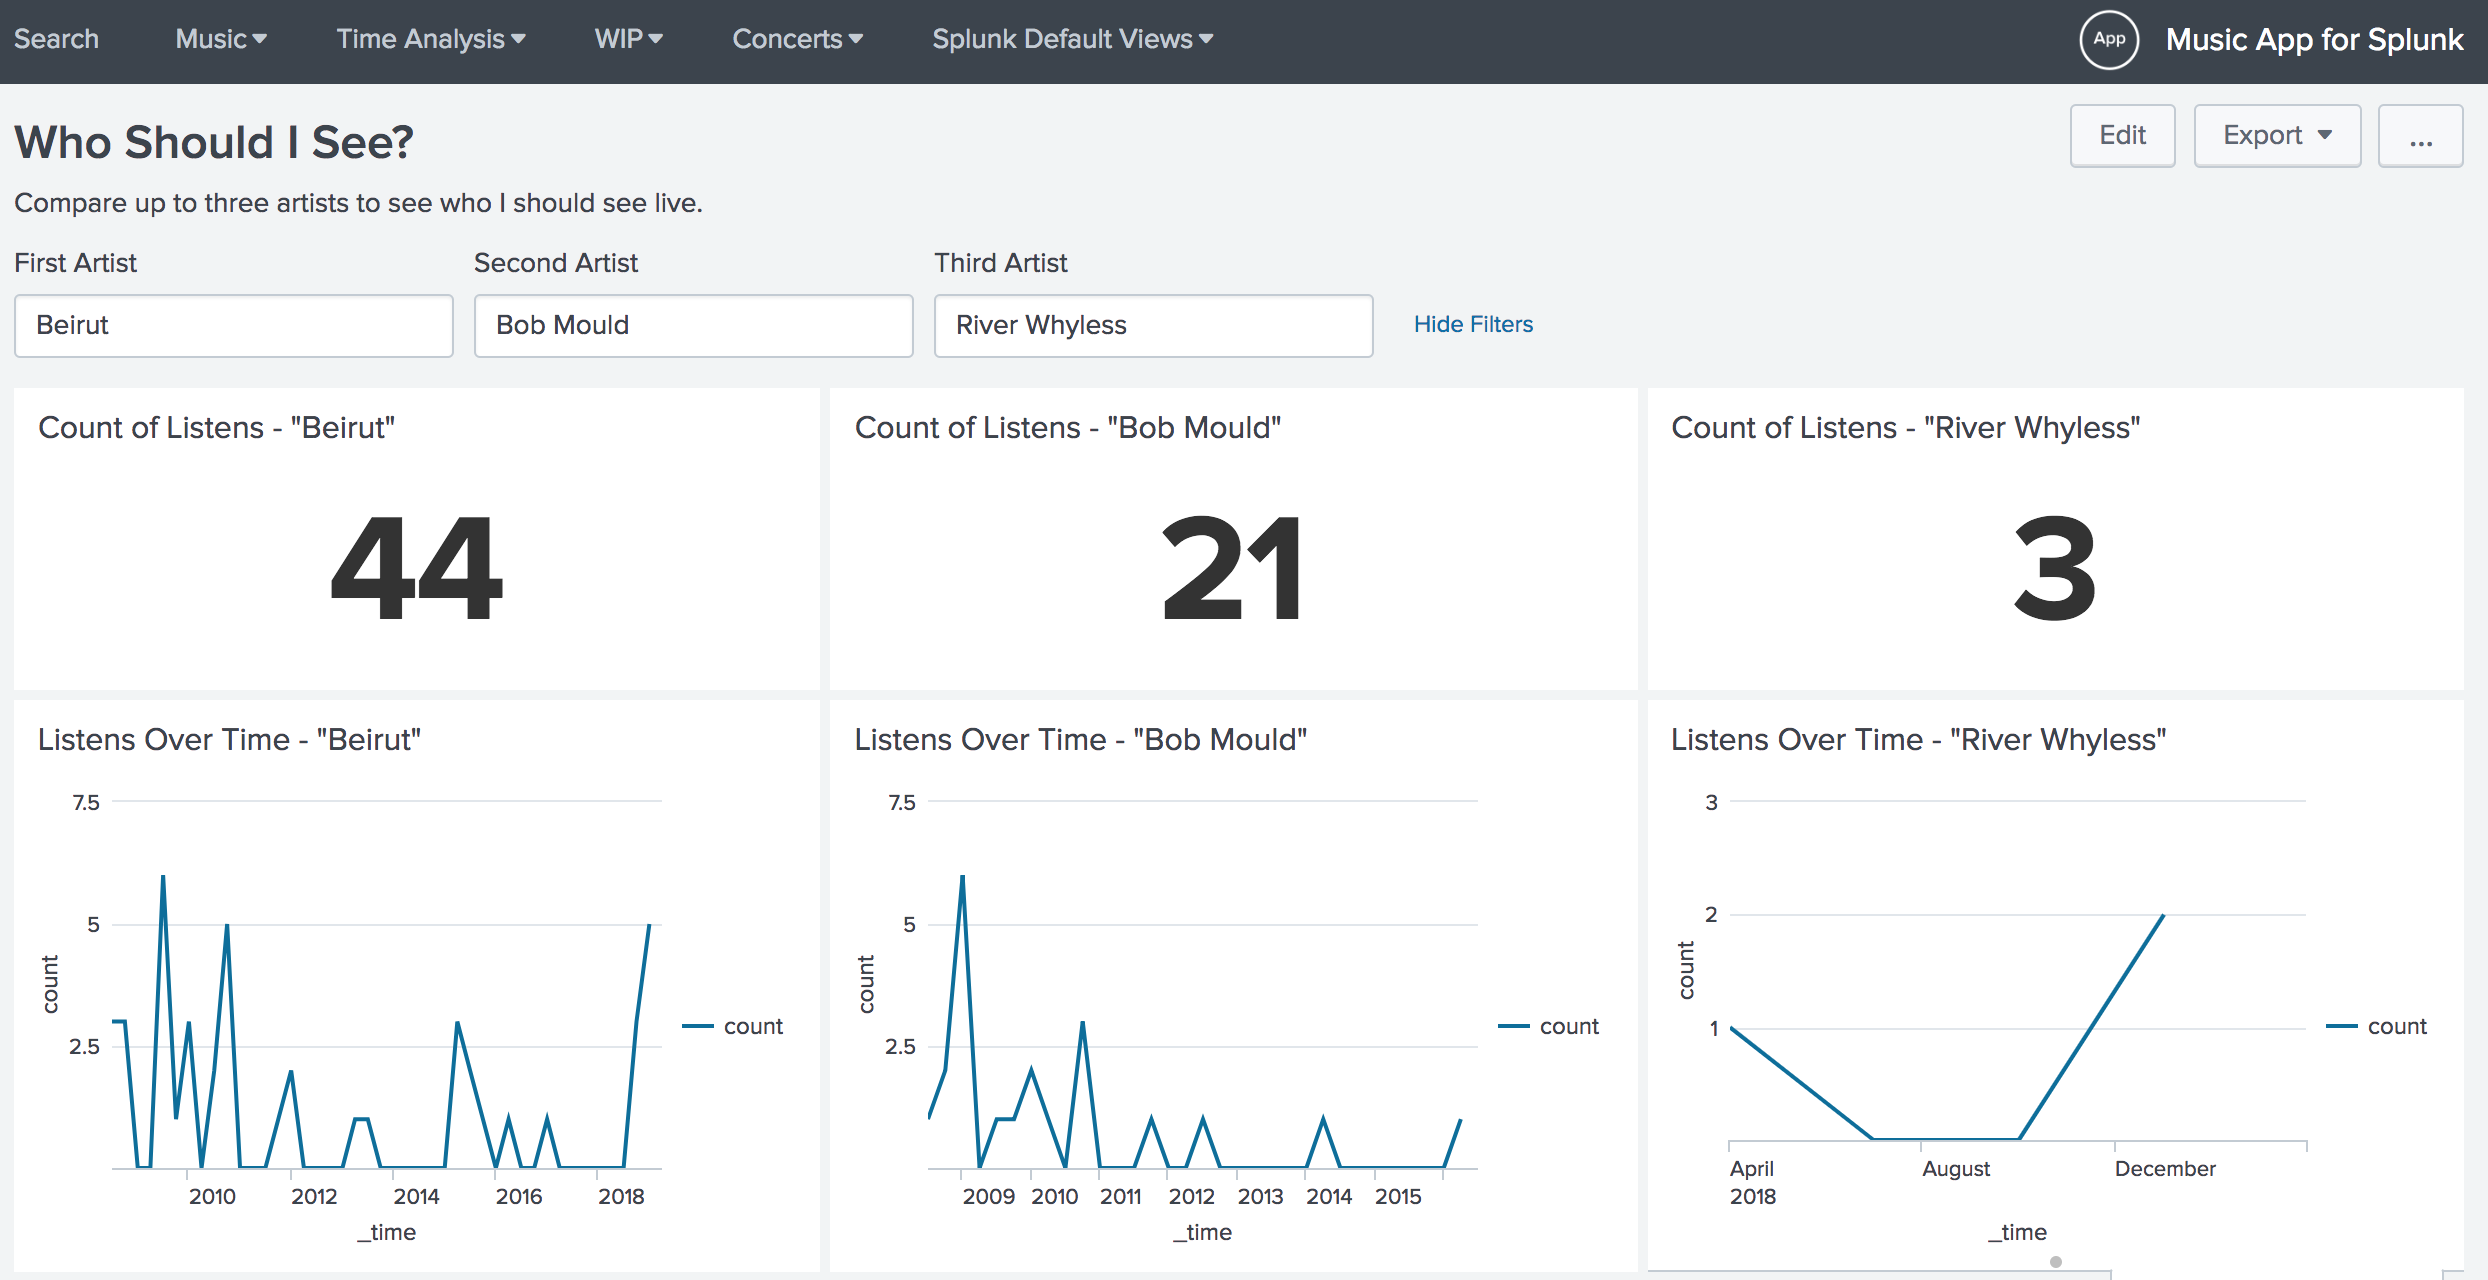Click the 2009 label on Bob Mould chart

989,1196
